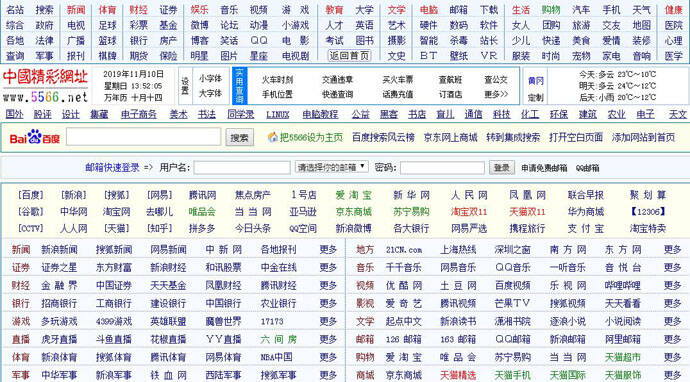Open the 天气 link in the top navigation

(x=641, y=10)
